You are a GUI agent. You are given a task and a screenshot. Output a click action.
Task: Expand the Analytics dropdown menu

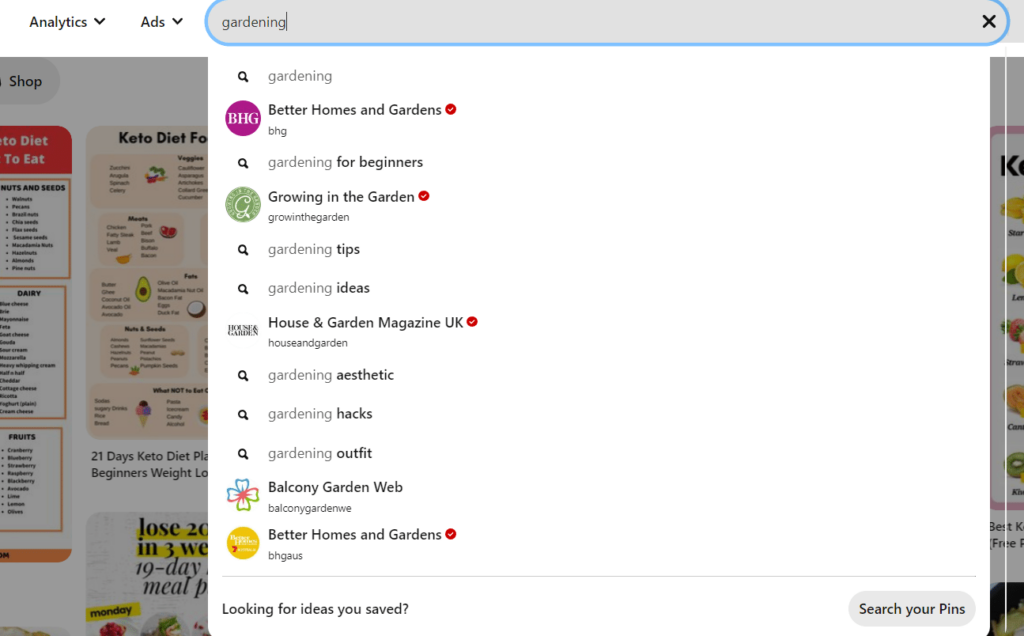click(x=67, y=22)
